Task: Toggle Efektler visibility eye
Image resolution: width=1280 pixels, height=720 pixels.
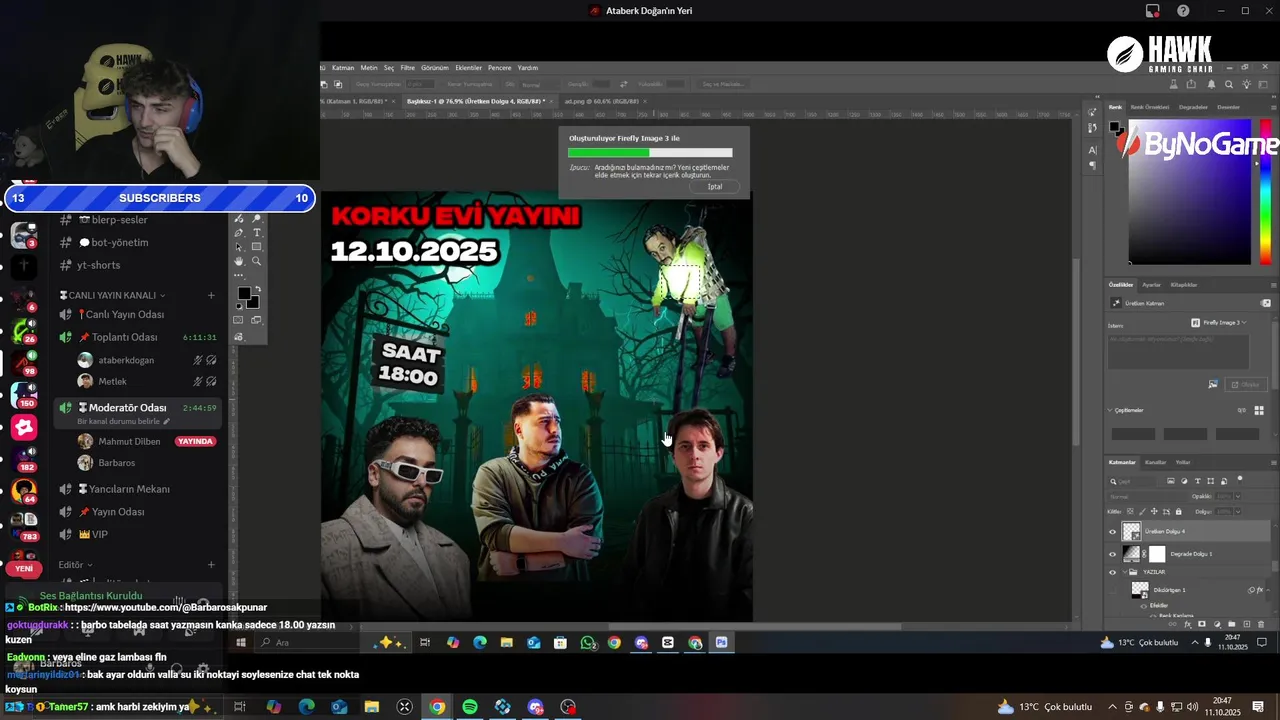Action: tap(1144, 606)
